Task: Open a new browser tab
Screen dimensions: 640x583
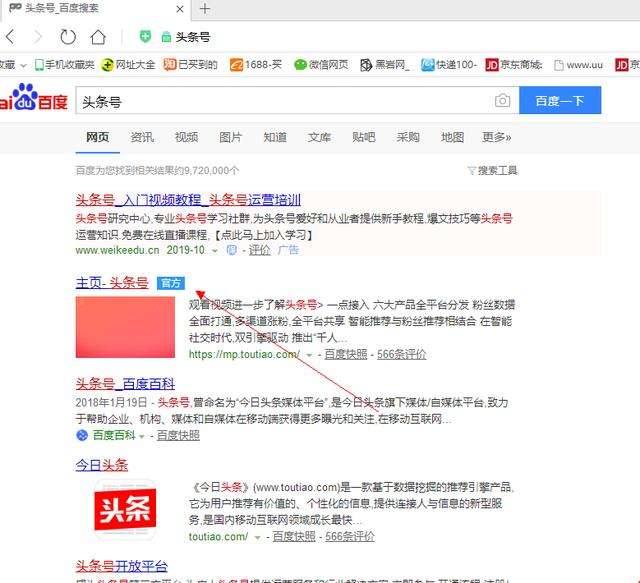Action: (x=205, y=9)
